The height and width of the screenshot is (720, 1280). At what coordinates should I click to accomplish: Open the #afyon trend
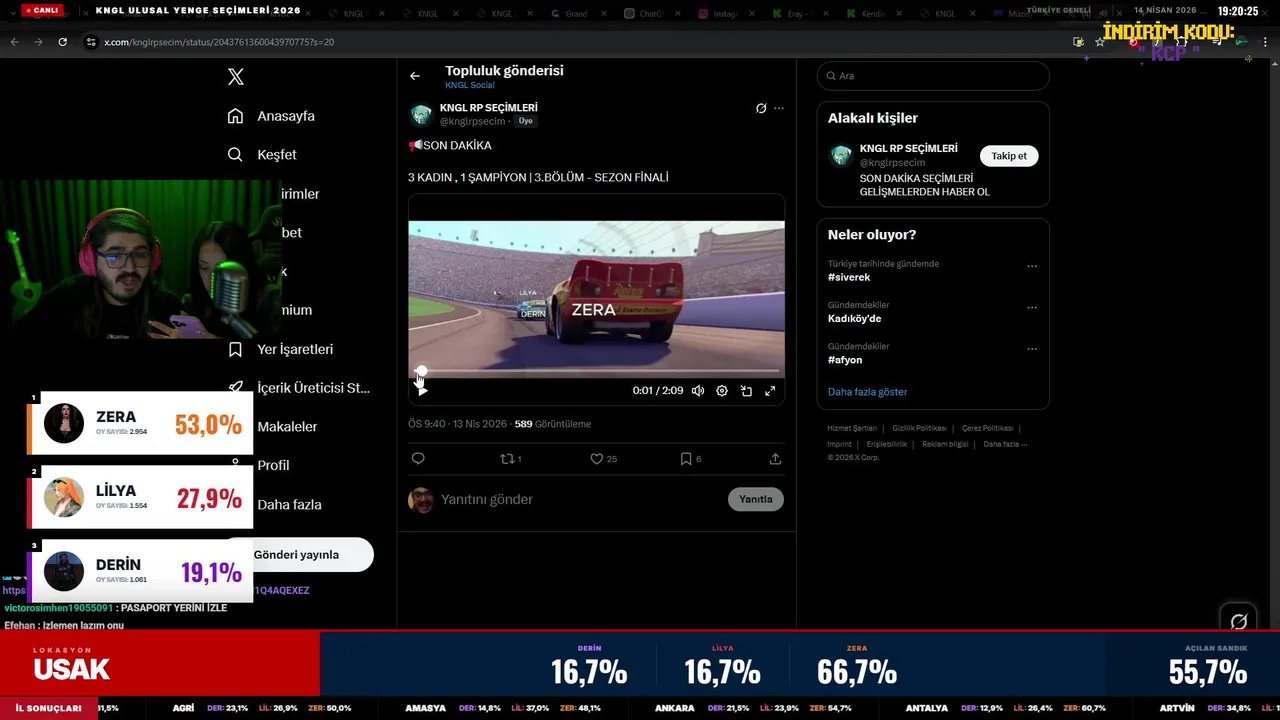pyautogui.click(x=845, y=360)
